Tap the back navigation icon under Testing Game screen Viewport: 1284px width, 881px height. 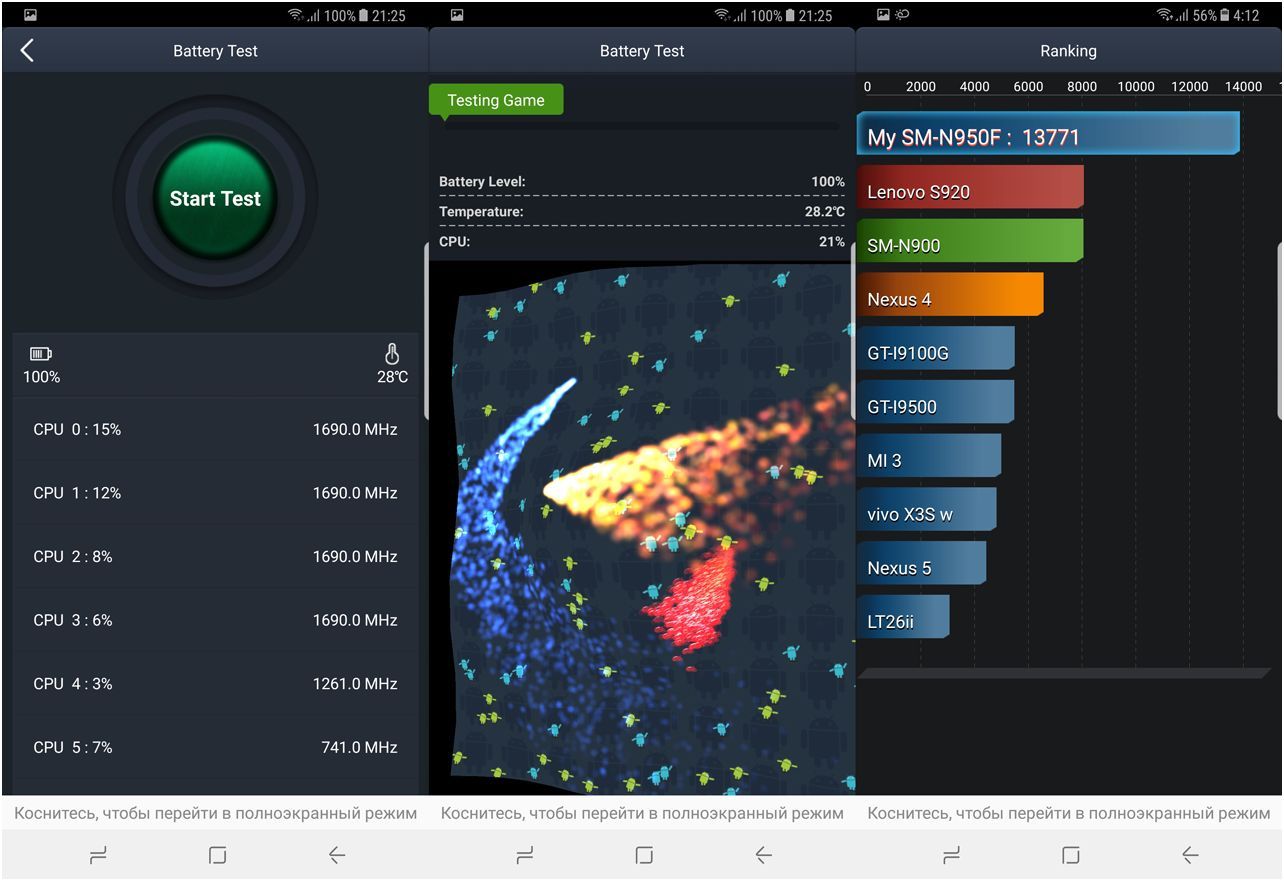click(x=763, y=855)
